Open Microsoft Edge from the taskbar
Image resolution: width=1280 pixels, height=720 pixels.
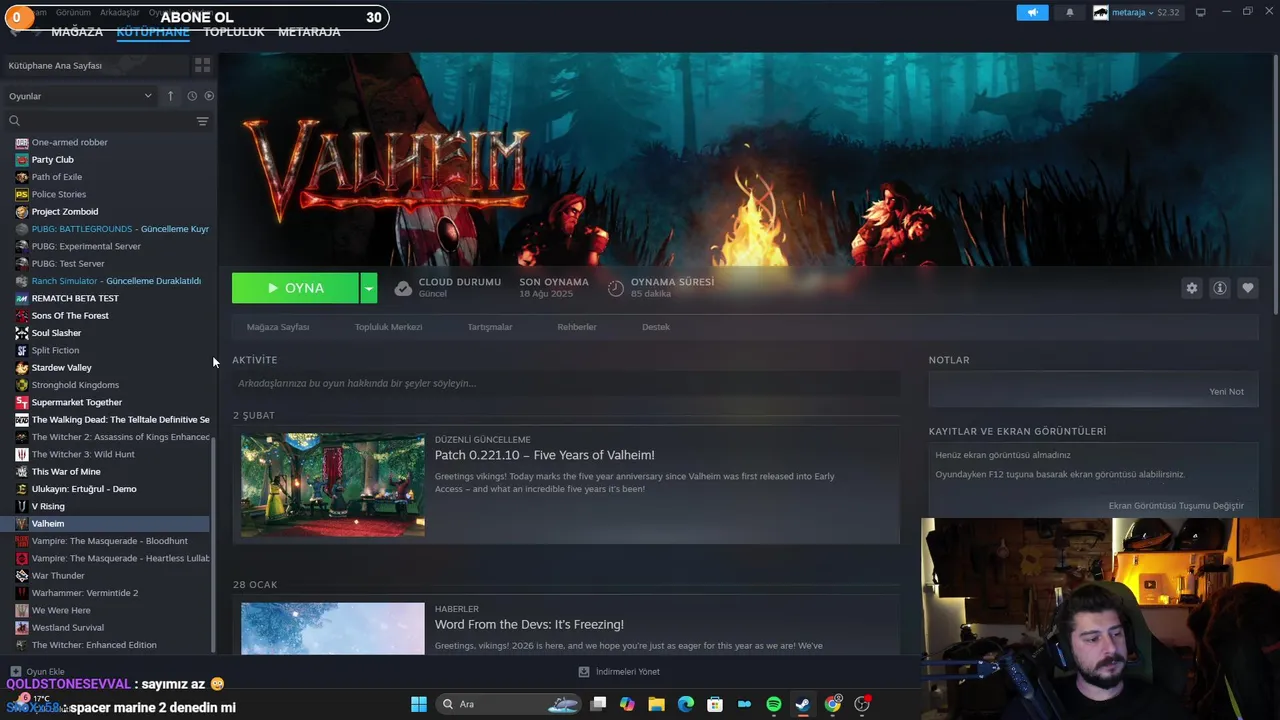click(x=685, y=704)
